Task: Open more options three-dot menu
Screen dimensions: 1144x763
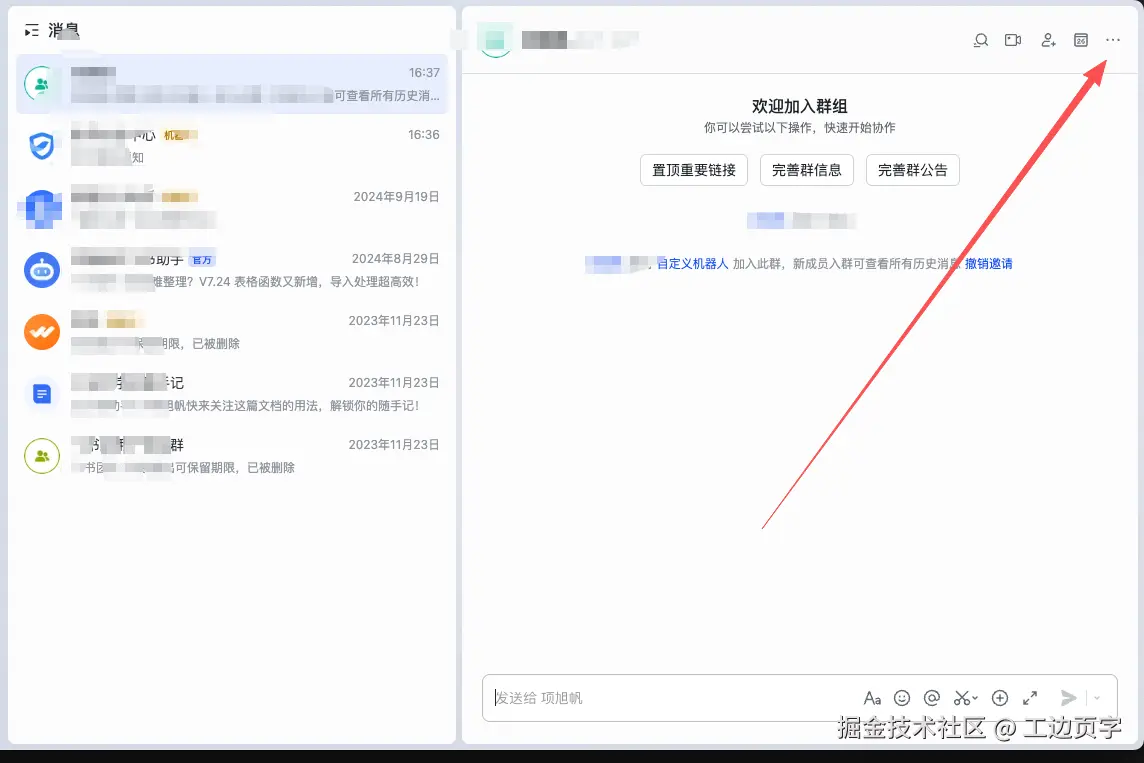Action: coord(1113,40)
